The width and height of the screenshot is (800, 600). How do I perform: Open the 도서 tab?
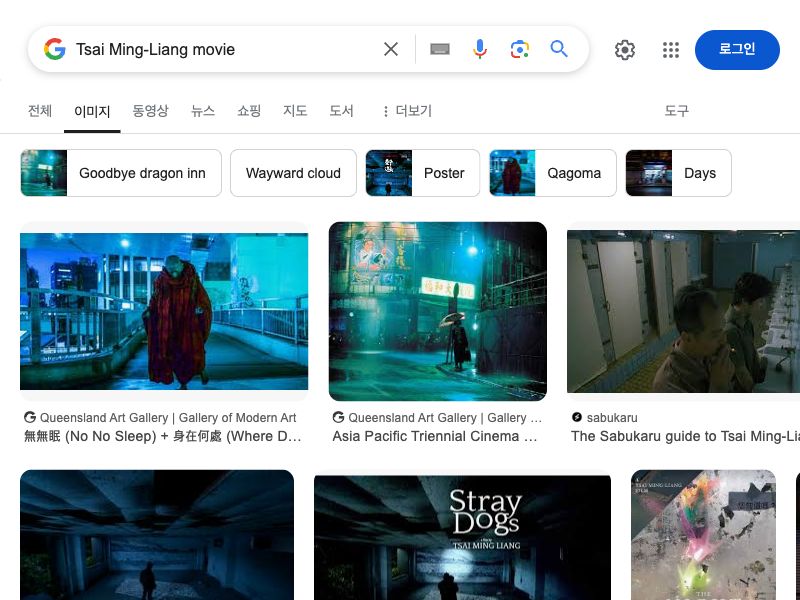click(x=341, y=111)
